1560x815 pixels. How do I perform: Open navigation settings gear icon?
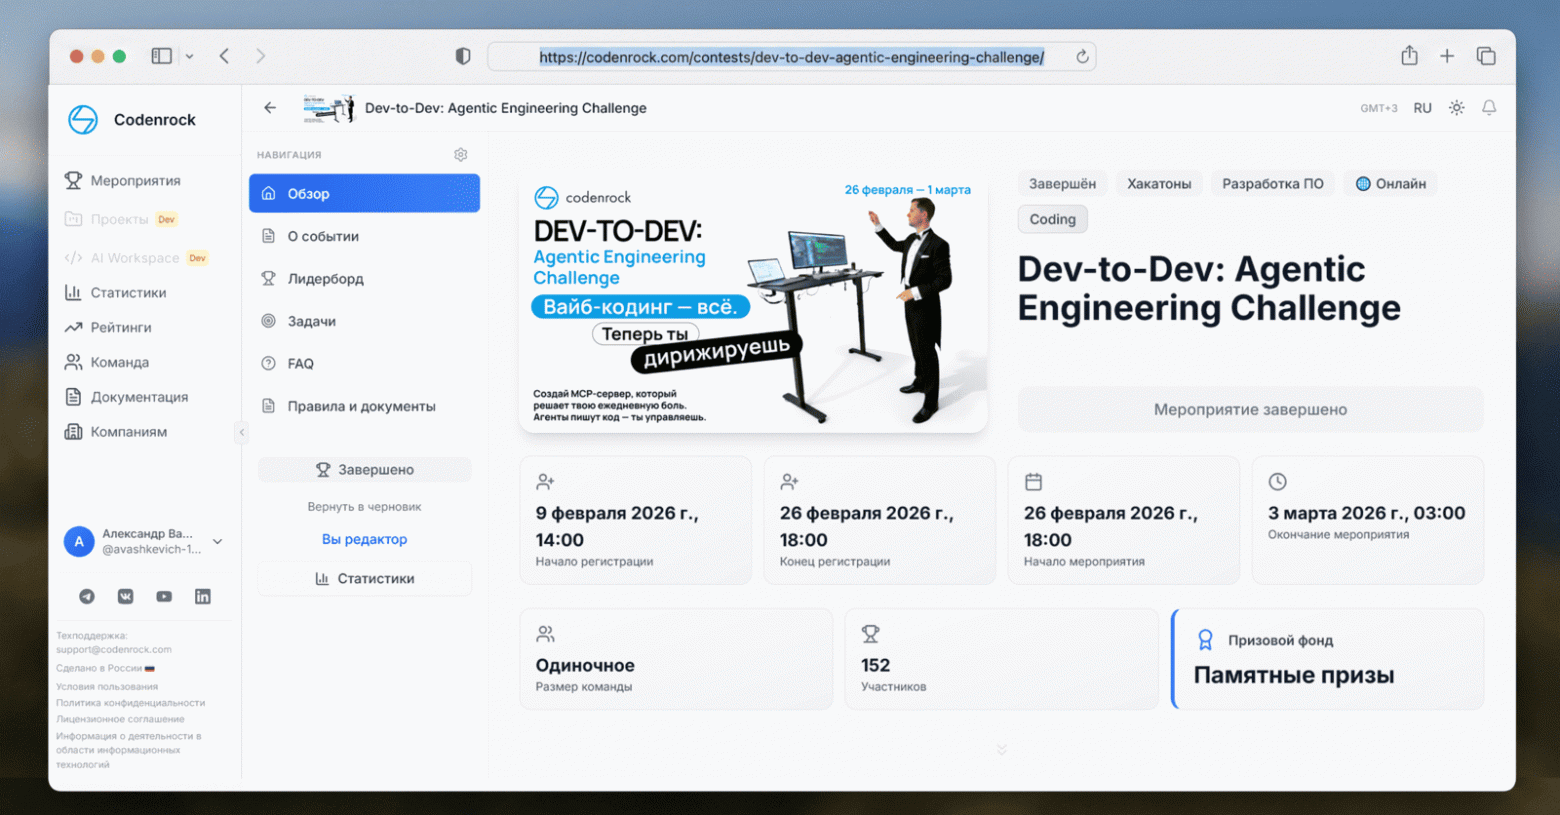(x=461, y=155)
